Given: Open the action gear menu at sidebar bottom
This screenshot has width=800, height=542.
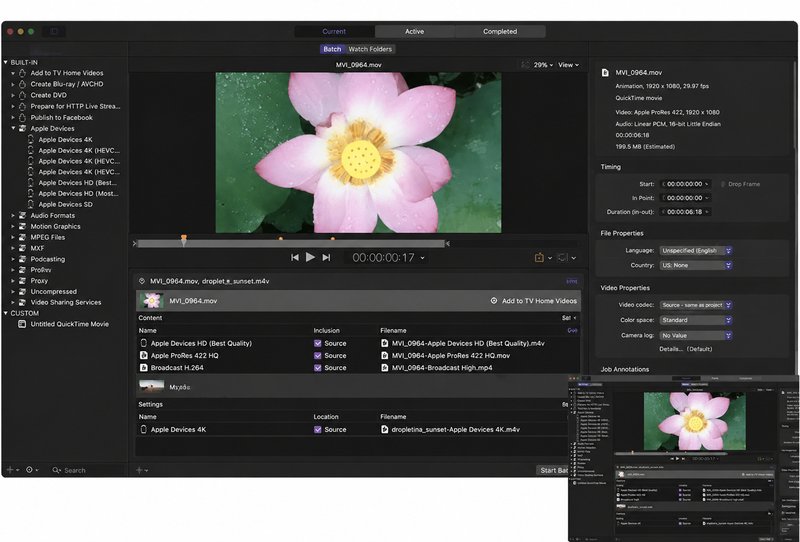Looking at the screenshot, I should (32, 470).
